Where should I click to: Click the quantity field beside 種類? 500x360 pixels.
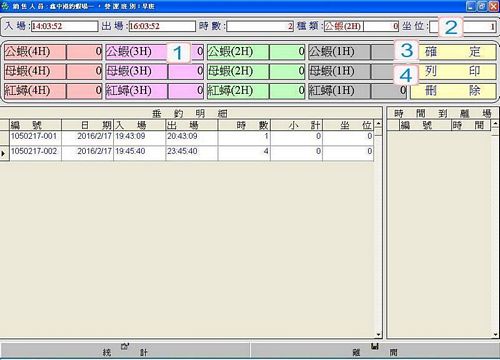381,26
